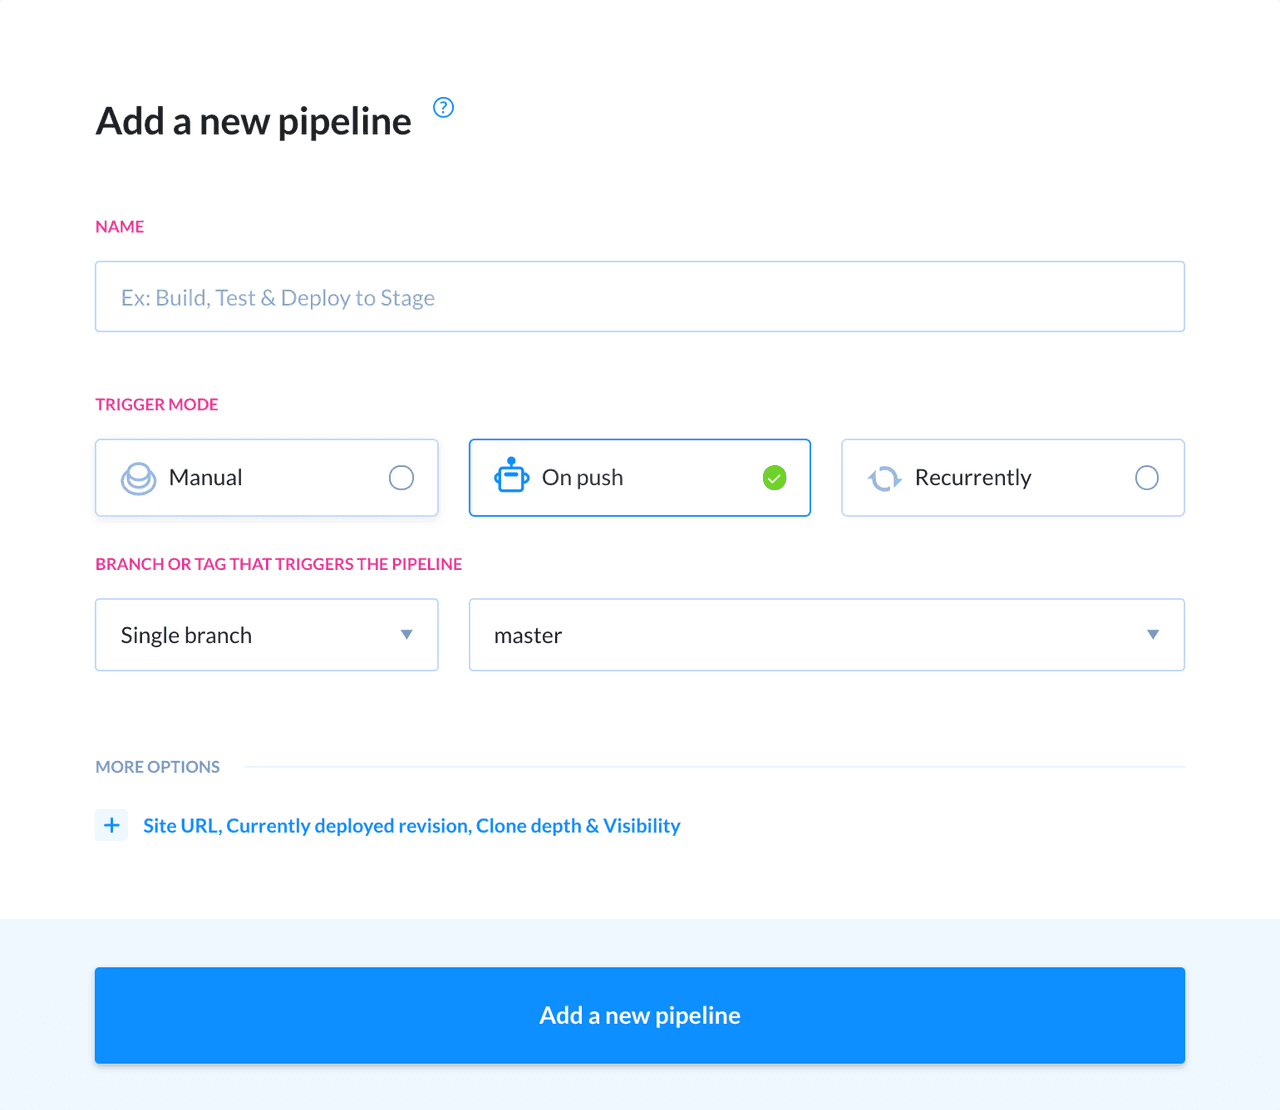Click the pipeline Name input field

click(639, 296)
